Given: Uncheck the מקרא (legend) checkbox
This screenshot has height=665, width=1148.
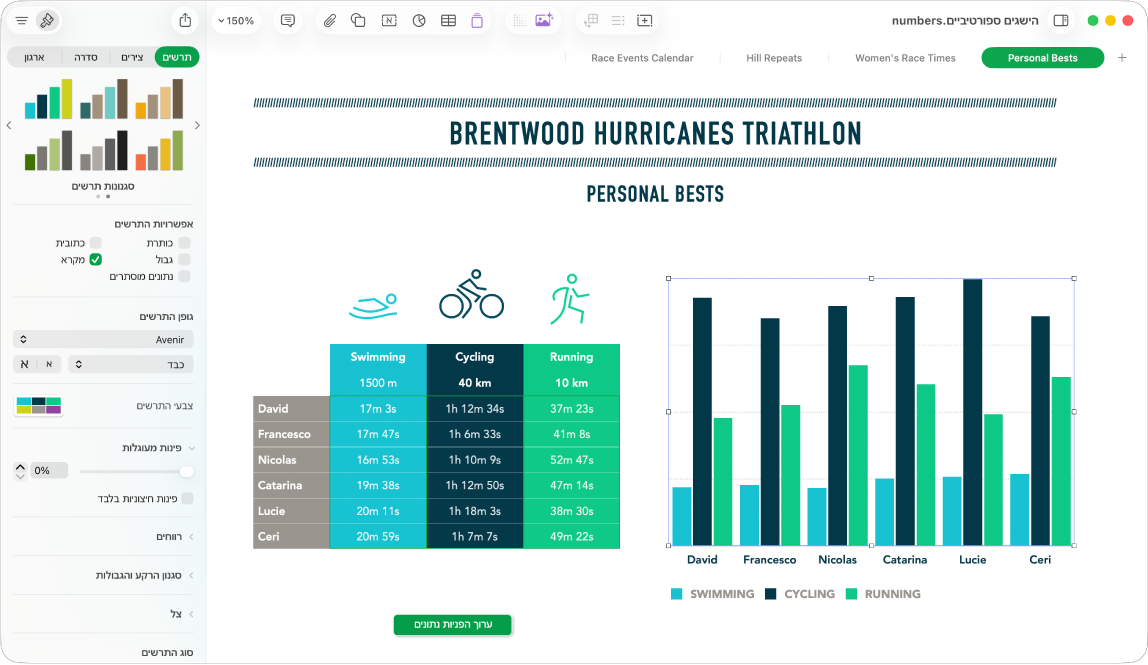Looking at the screenshot, I should click(95, 259).
